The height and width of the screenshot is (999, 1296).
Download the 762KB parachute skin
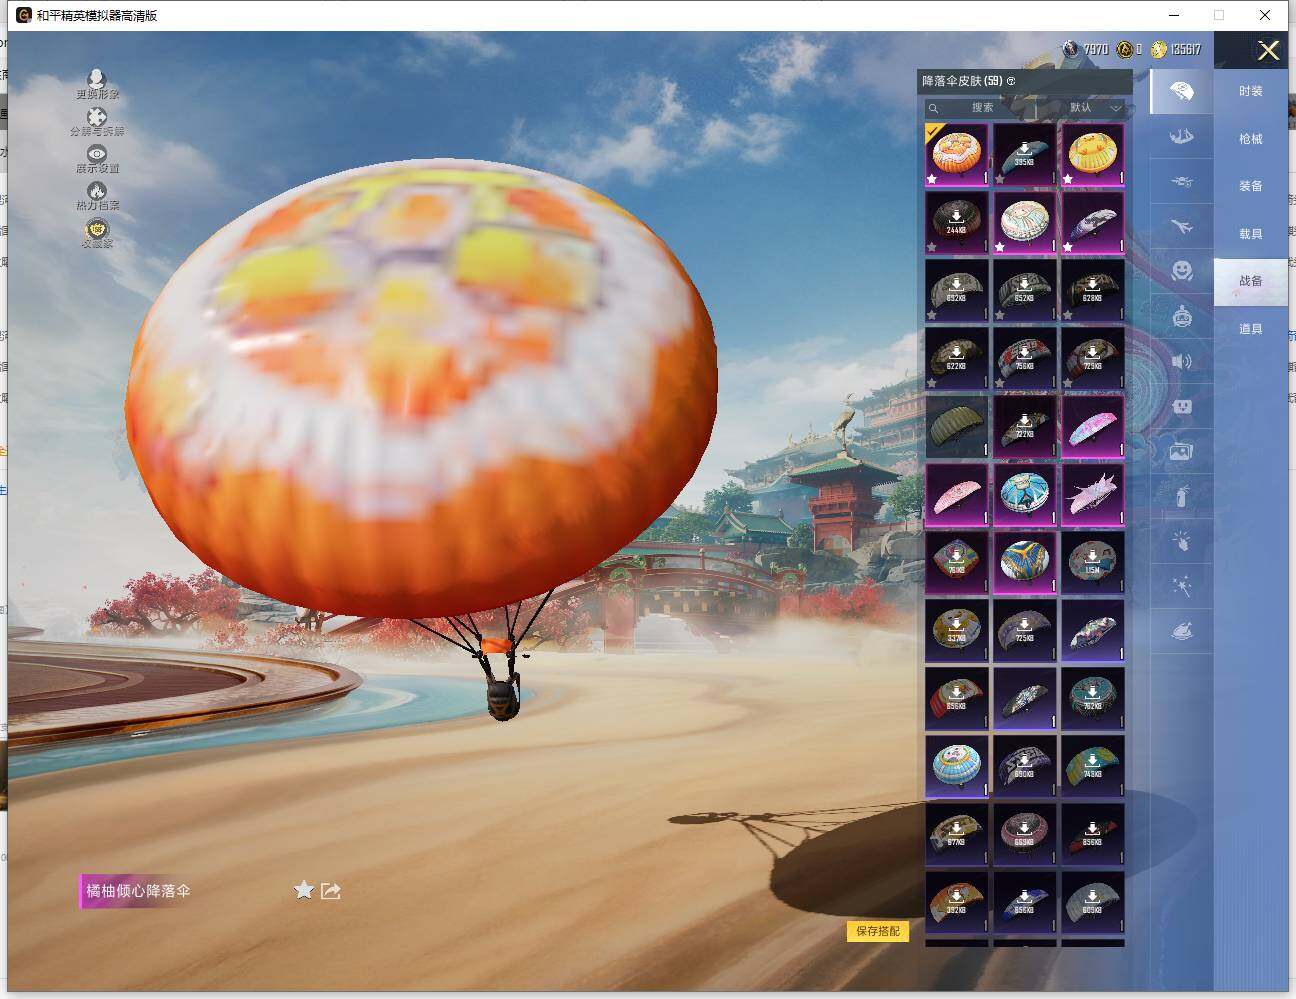pos(1093,699)
